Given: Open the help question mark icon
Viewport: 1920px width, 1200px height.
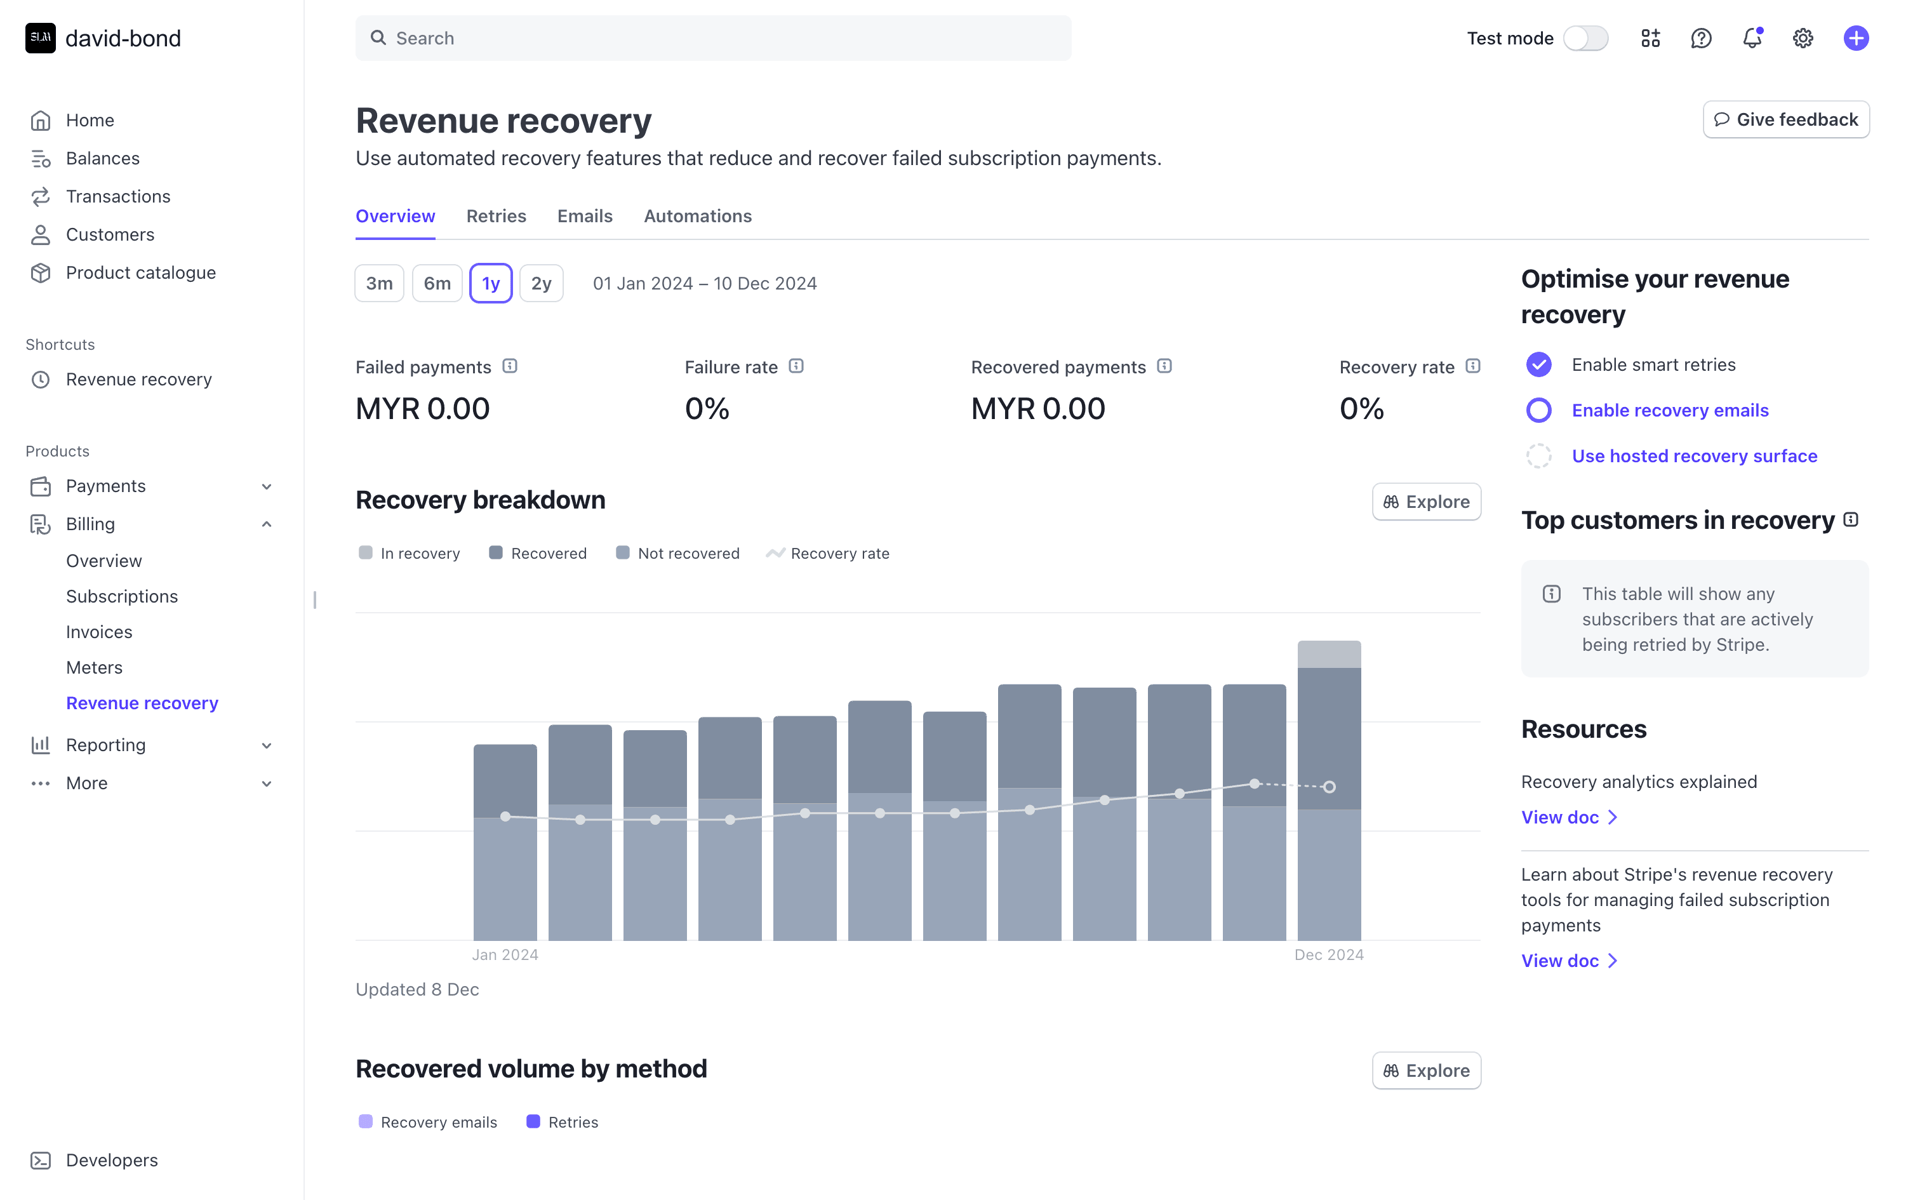Looking at the screenshot, I should [1701, 38].
